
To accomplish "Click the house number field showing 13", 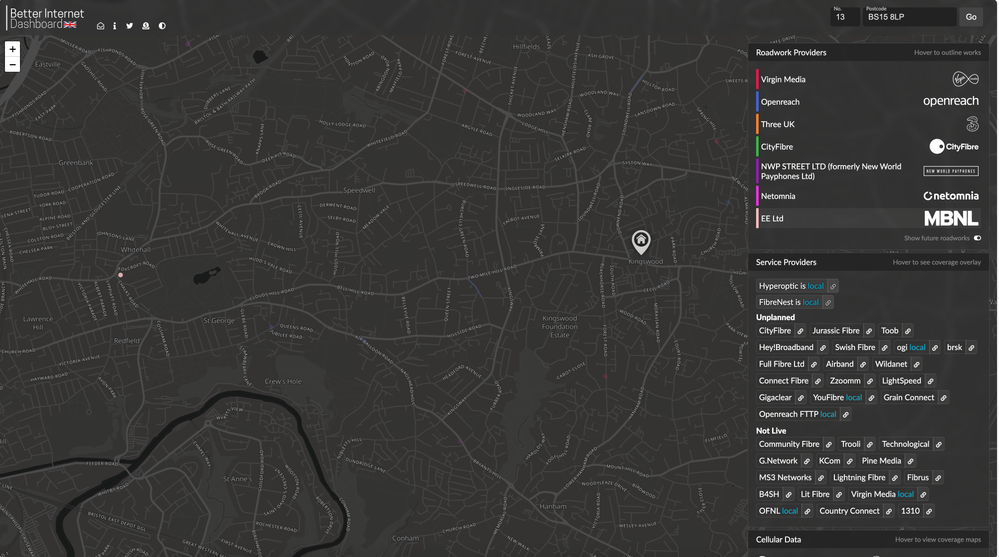I will pyautogui.click(x=845, y=17).
